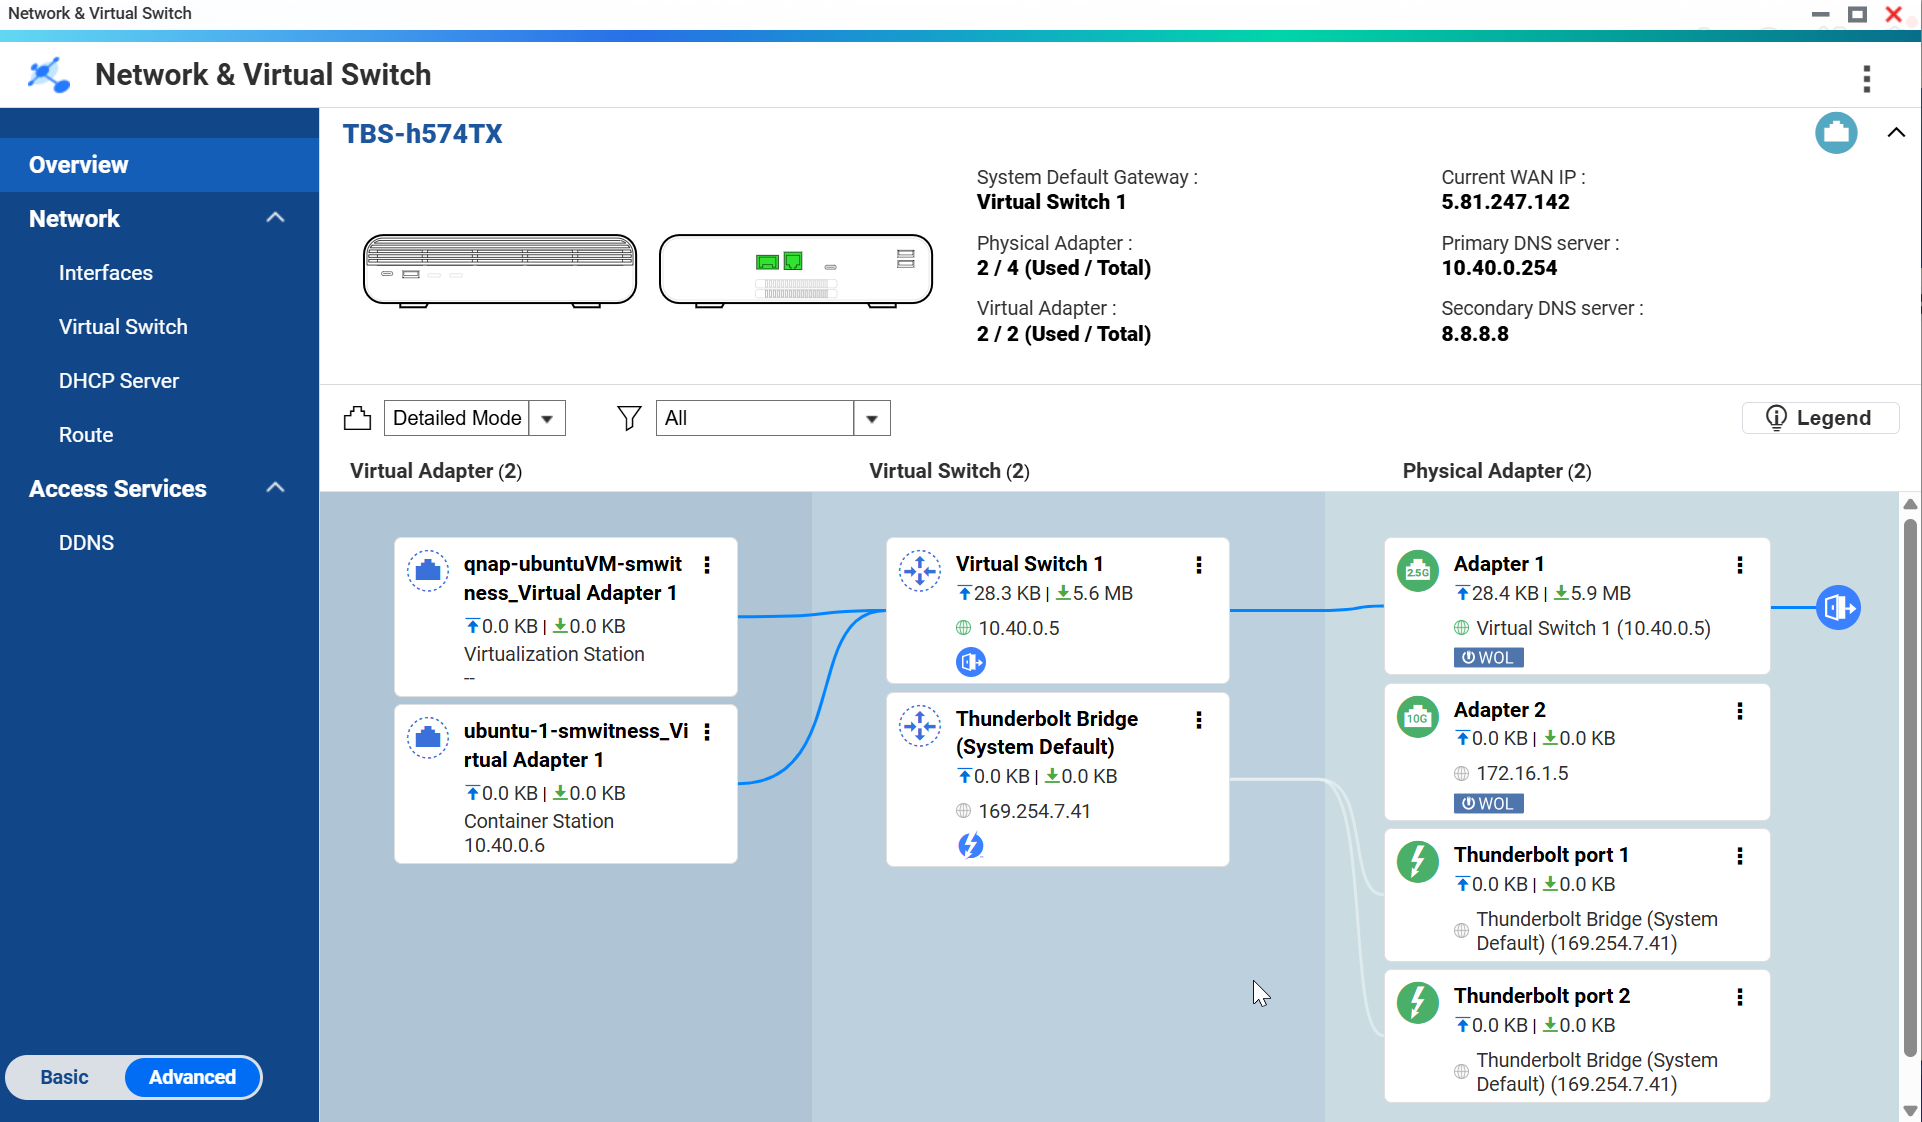Screen dimensions: 1922x1122
Task: Click the WOL badge on Adapter 1
Action: coord(1489,658)
